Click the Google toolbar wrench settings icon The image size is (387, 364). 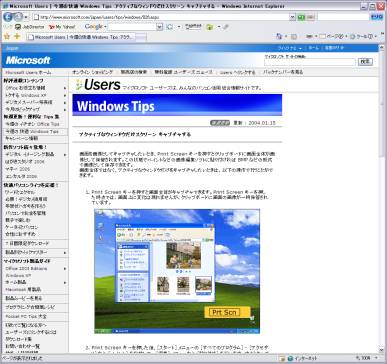pyautogui.click(x=226, y=27)
